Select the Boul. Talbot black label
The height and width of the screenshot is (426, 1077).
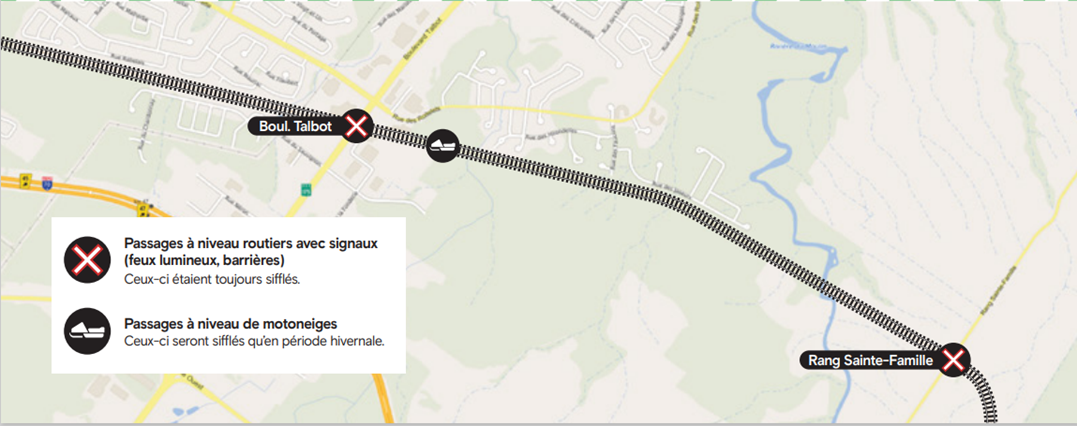click(x=295, y=126)
